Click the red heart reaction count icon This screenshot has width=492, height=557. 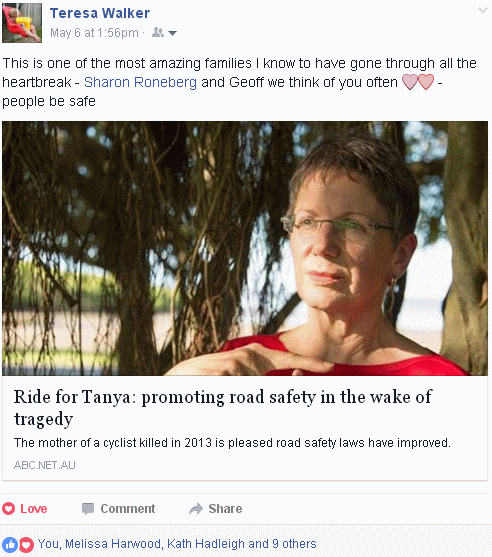pyautogui.click(x=26, y=544)
